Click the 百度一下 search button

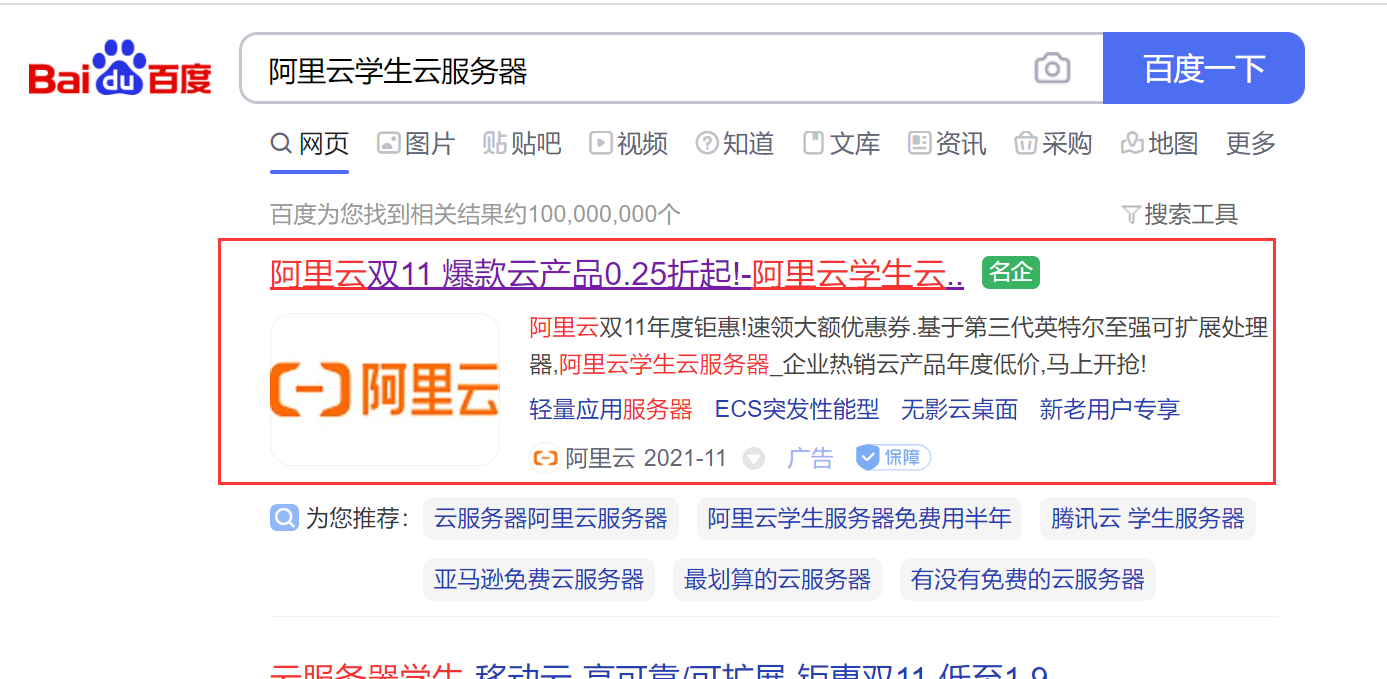click(x=1204, y=68)
